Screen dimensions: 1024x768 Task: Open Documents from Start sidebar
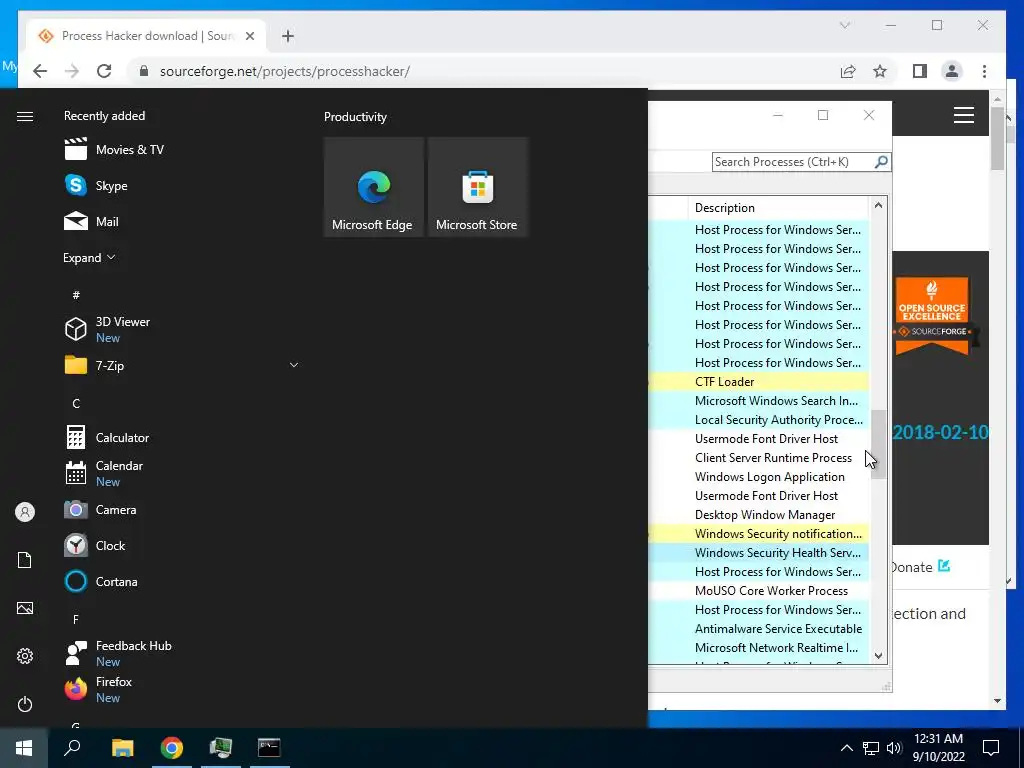[x=25, y=560]
